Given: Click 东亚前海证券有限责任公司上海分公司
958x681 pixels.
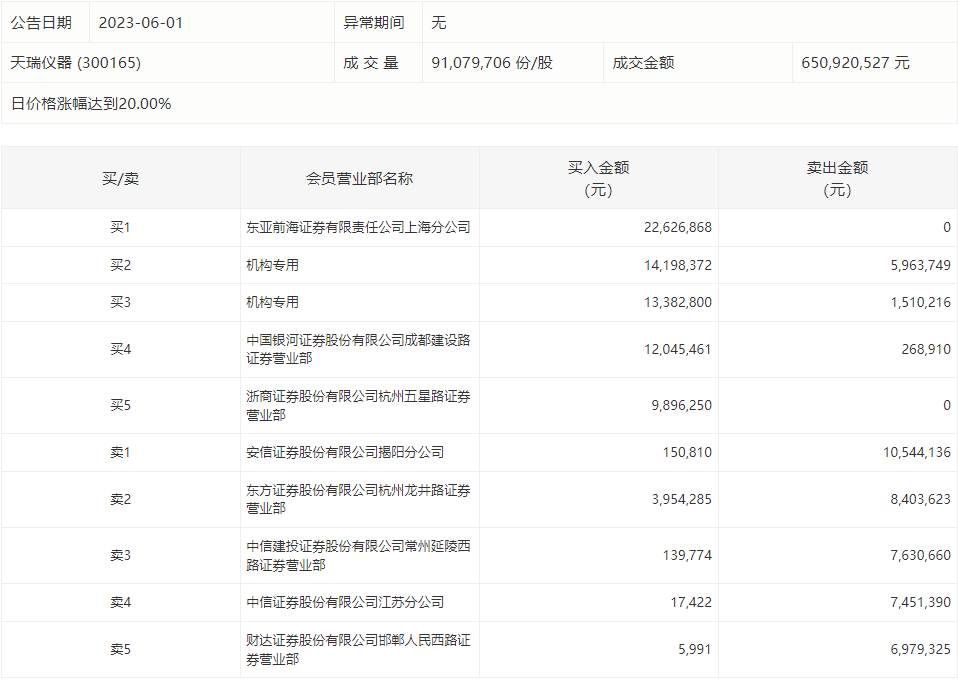Looking at the screenshot, I should (358, 227).
